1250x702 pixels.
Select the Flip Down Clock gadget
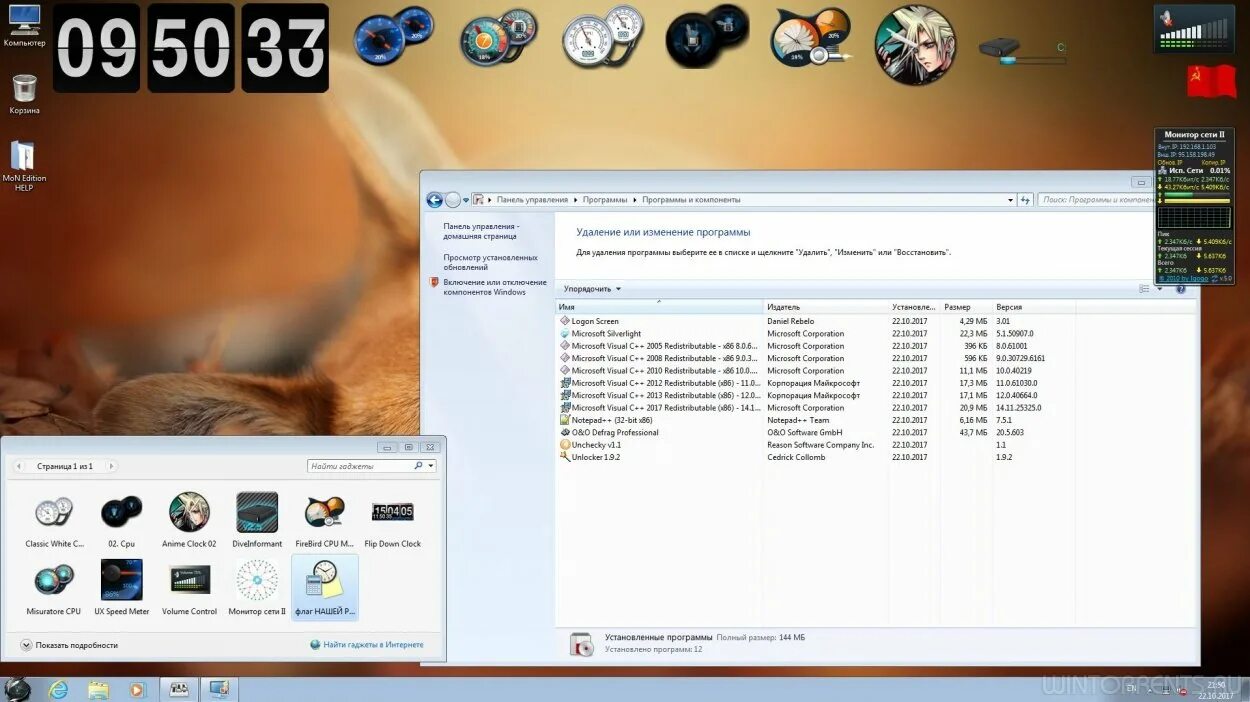click(x=393, y=520)
